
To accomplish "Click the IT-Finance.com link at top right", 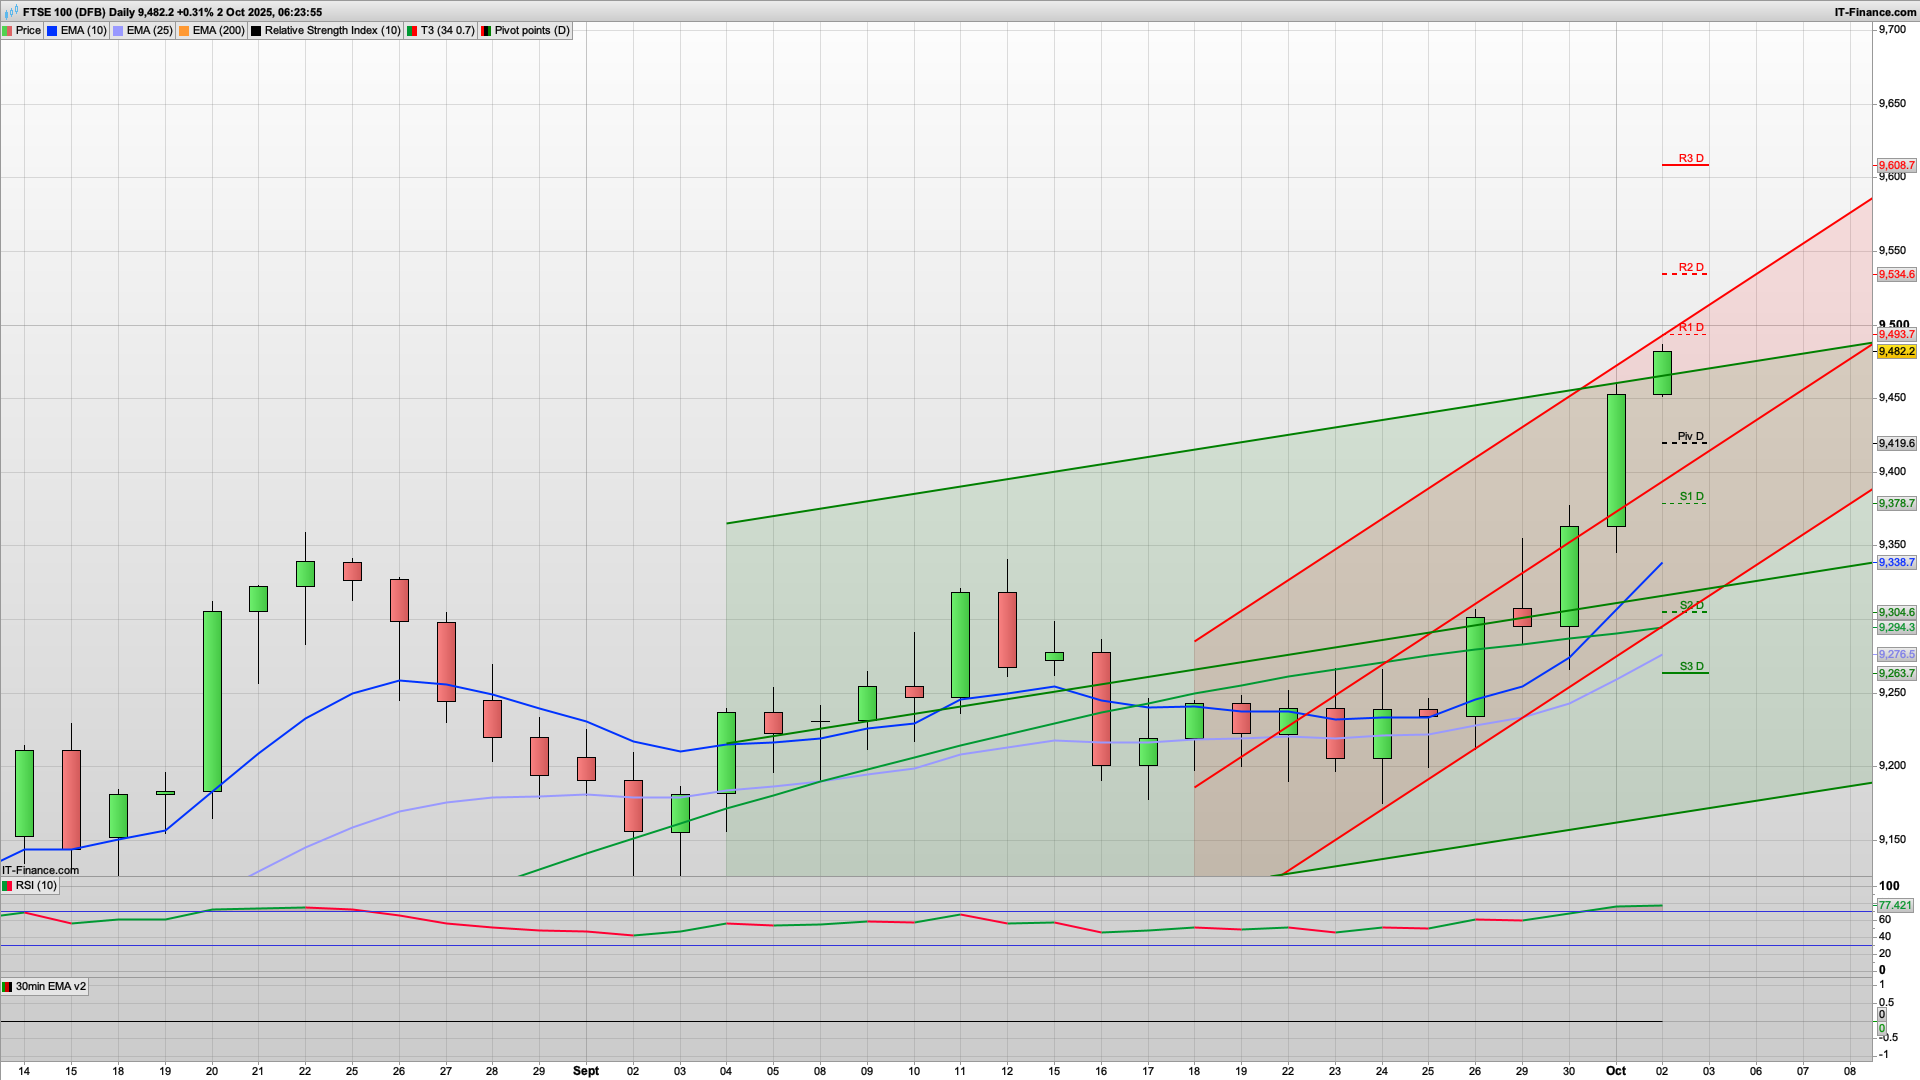I will click(x=1874, y=12).
